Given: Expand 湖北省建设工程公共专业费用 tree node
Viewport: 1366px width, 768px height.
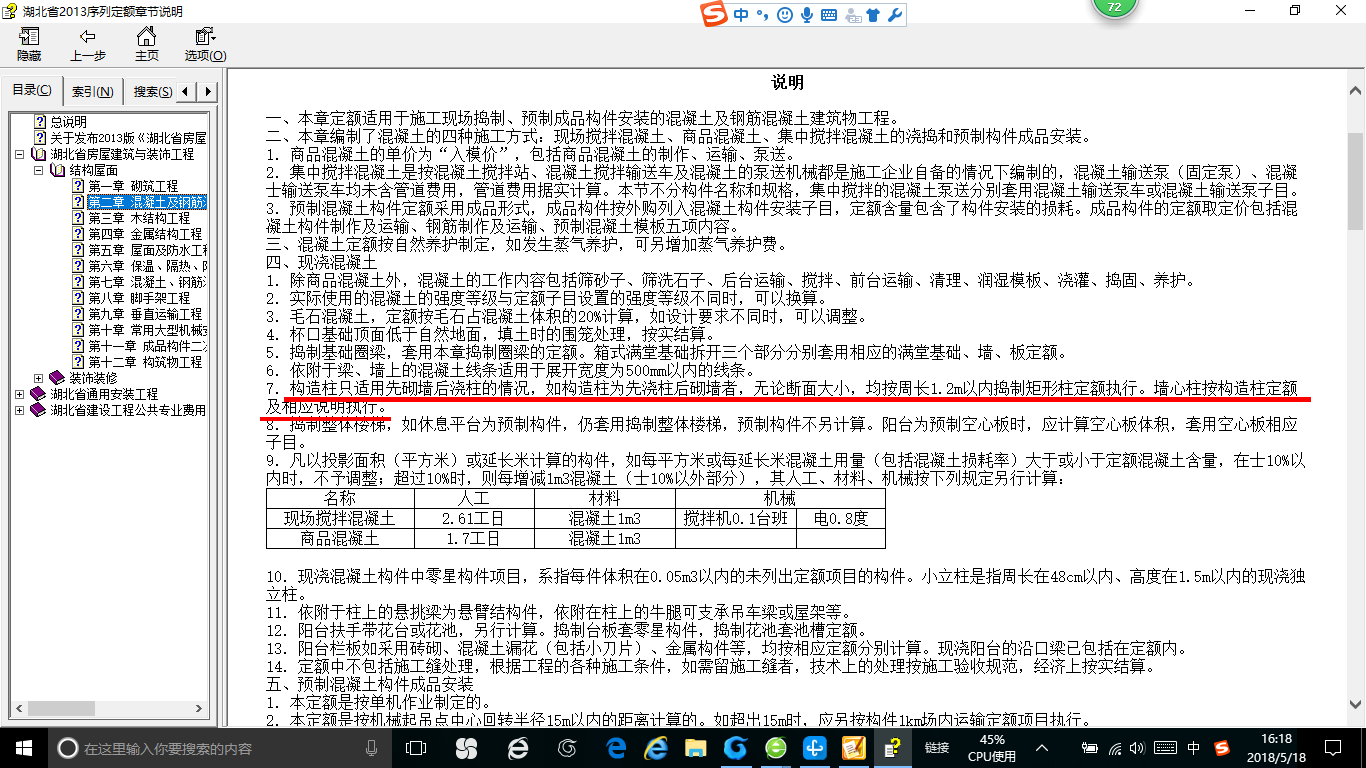Looking at the screenshot, I should point(21,410).
